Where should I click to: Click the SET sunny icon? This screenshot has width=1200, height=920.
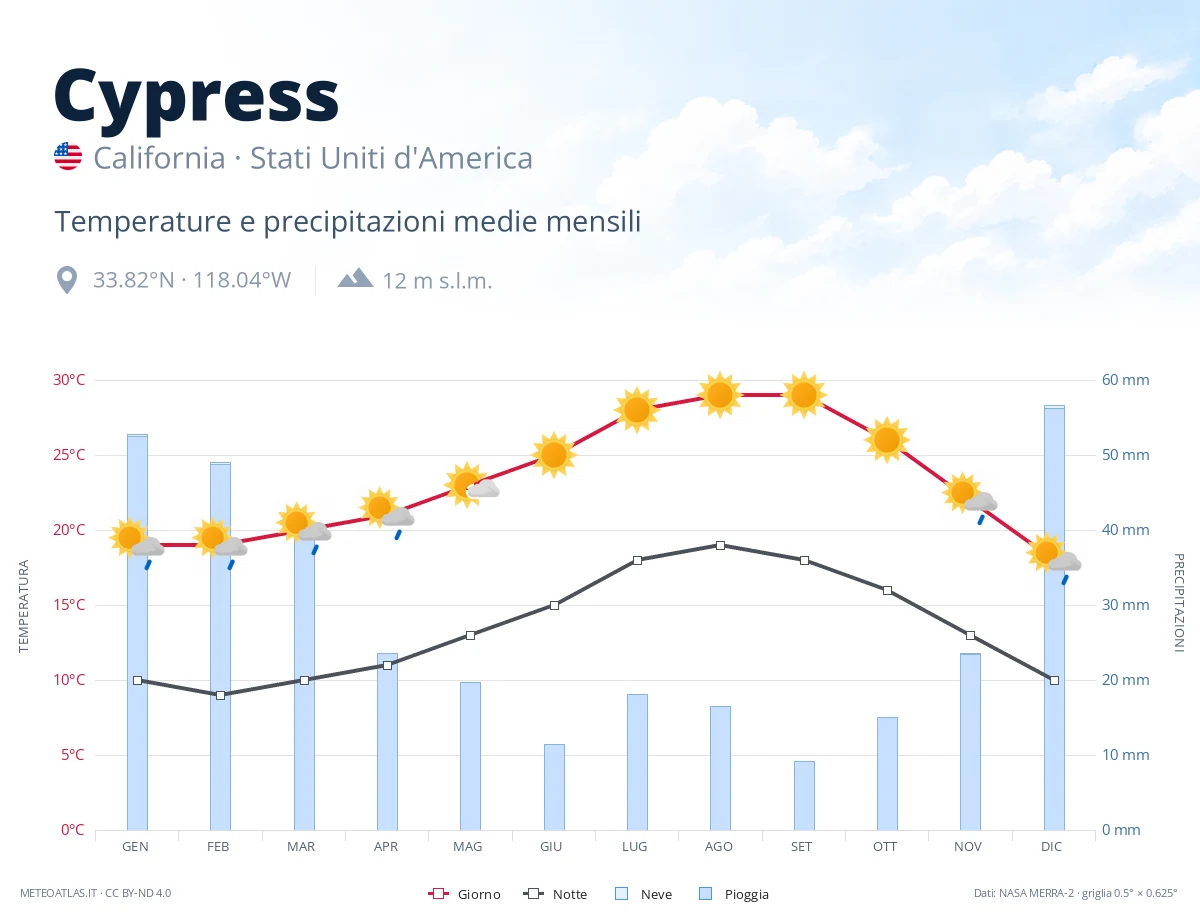click(x=804, y=395)
